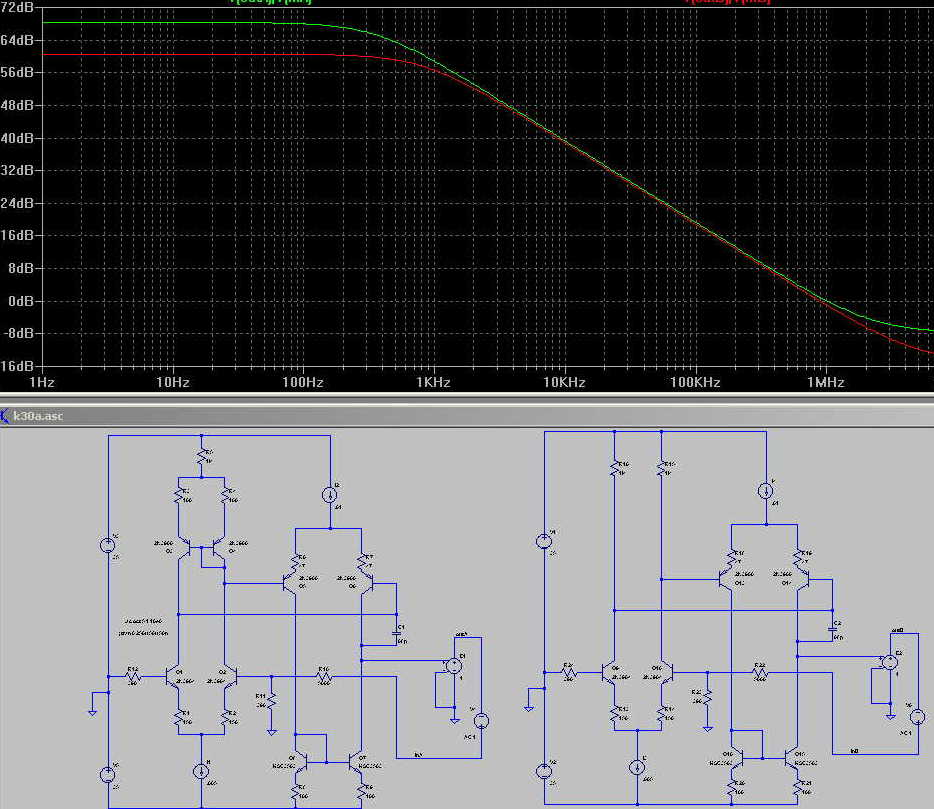Screen dimensions: 934x809
Task: Select emitter resistor R1 below Q1
Action: click(x=180, y=718)
